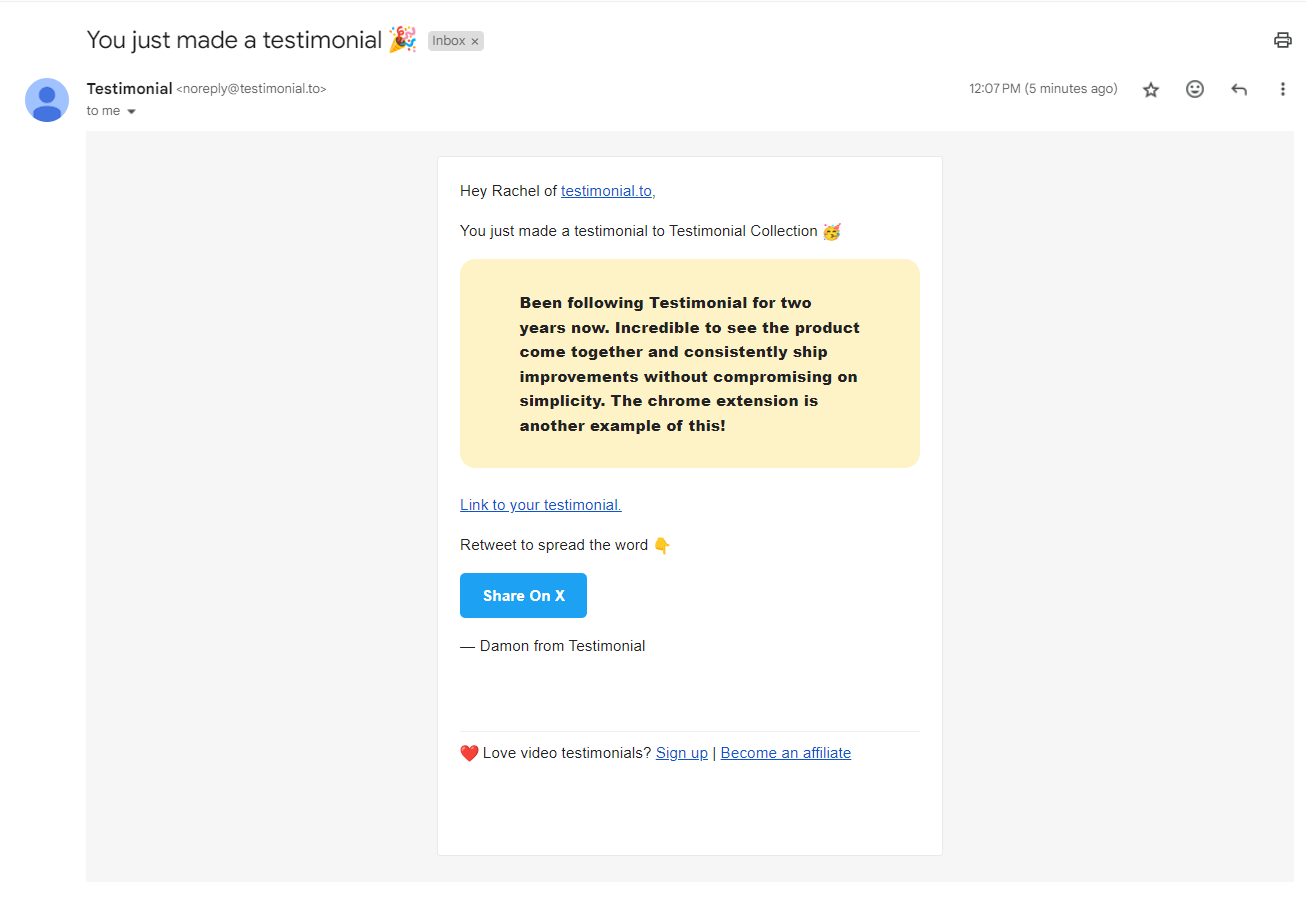Click the sender name Testimonial

[130, 88]
